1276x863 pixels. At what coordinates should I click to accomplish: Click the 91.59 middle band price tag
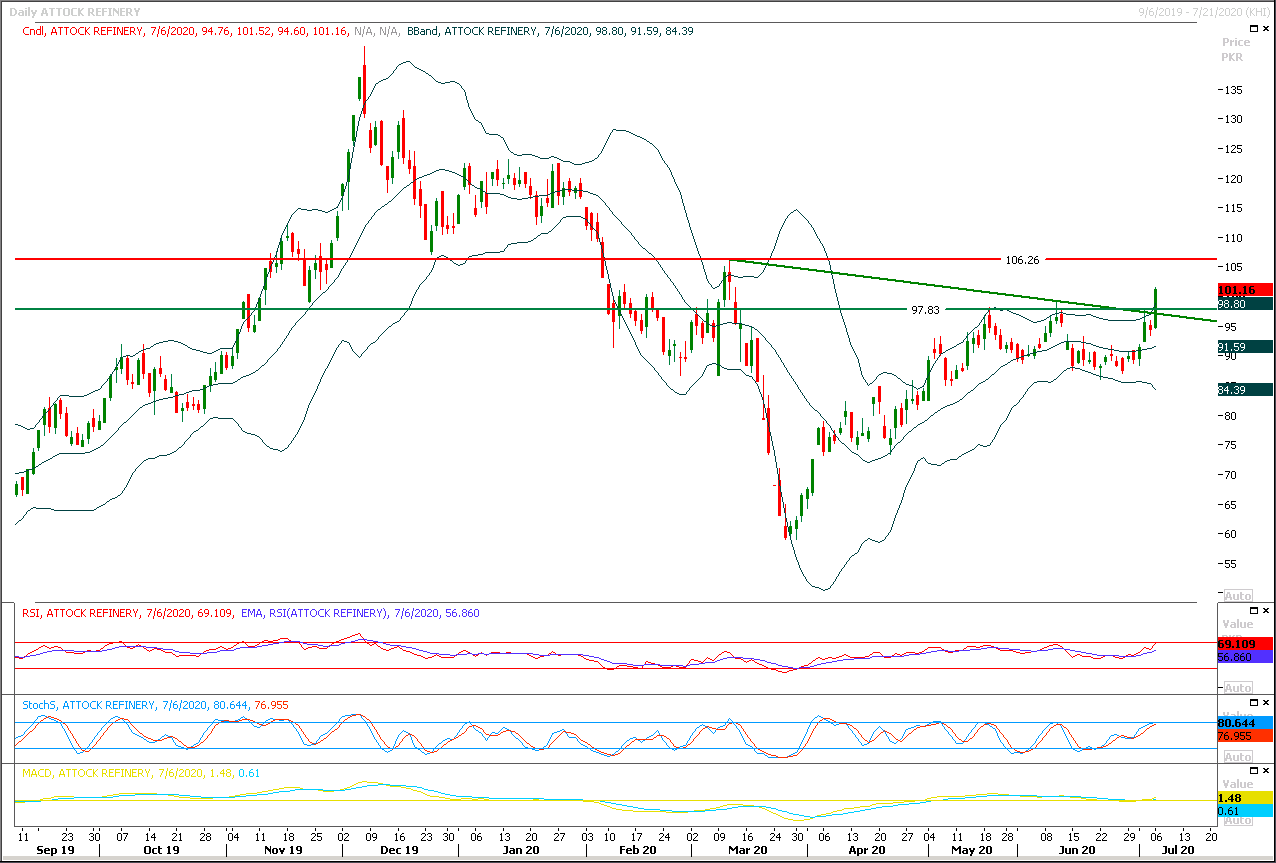tap(1245, 347)
